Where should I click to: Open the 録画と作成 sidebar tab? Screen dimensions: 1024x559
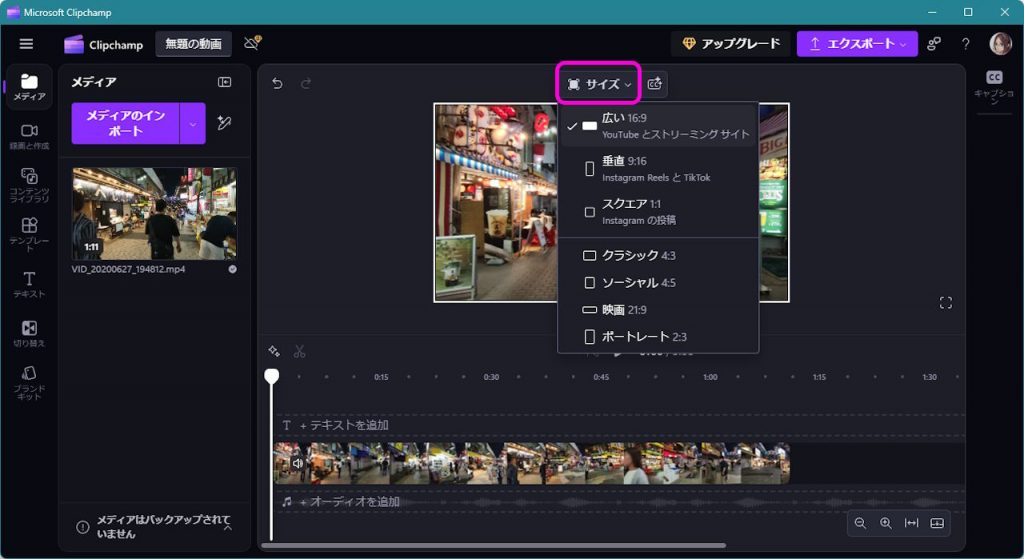click(x=29, y=137)
